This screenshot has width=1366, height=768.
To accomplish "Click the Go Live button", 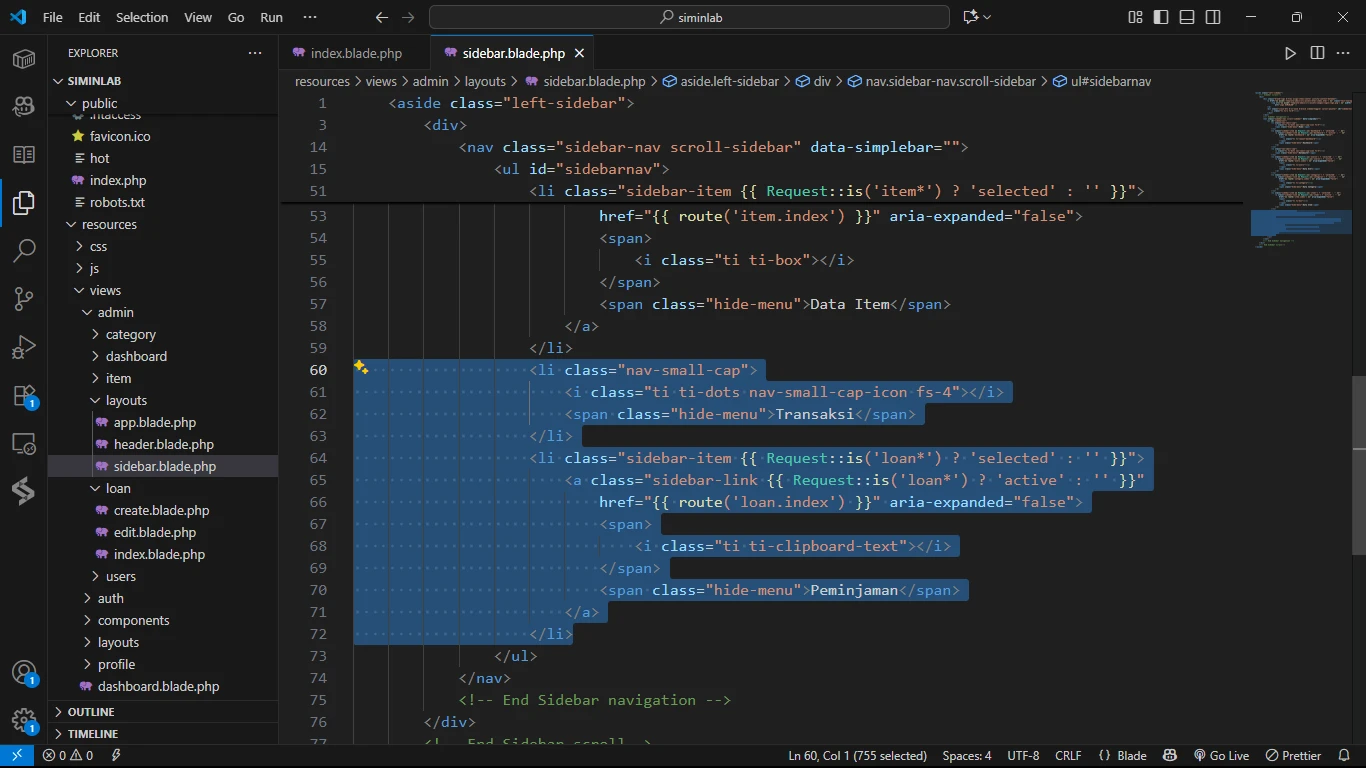I will (x=1221, y=756).
